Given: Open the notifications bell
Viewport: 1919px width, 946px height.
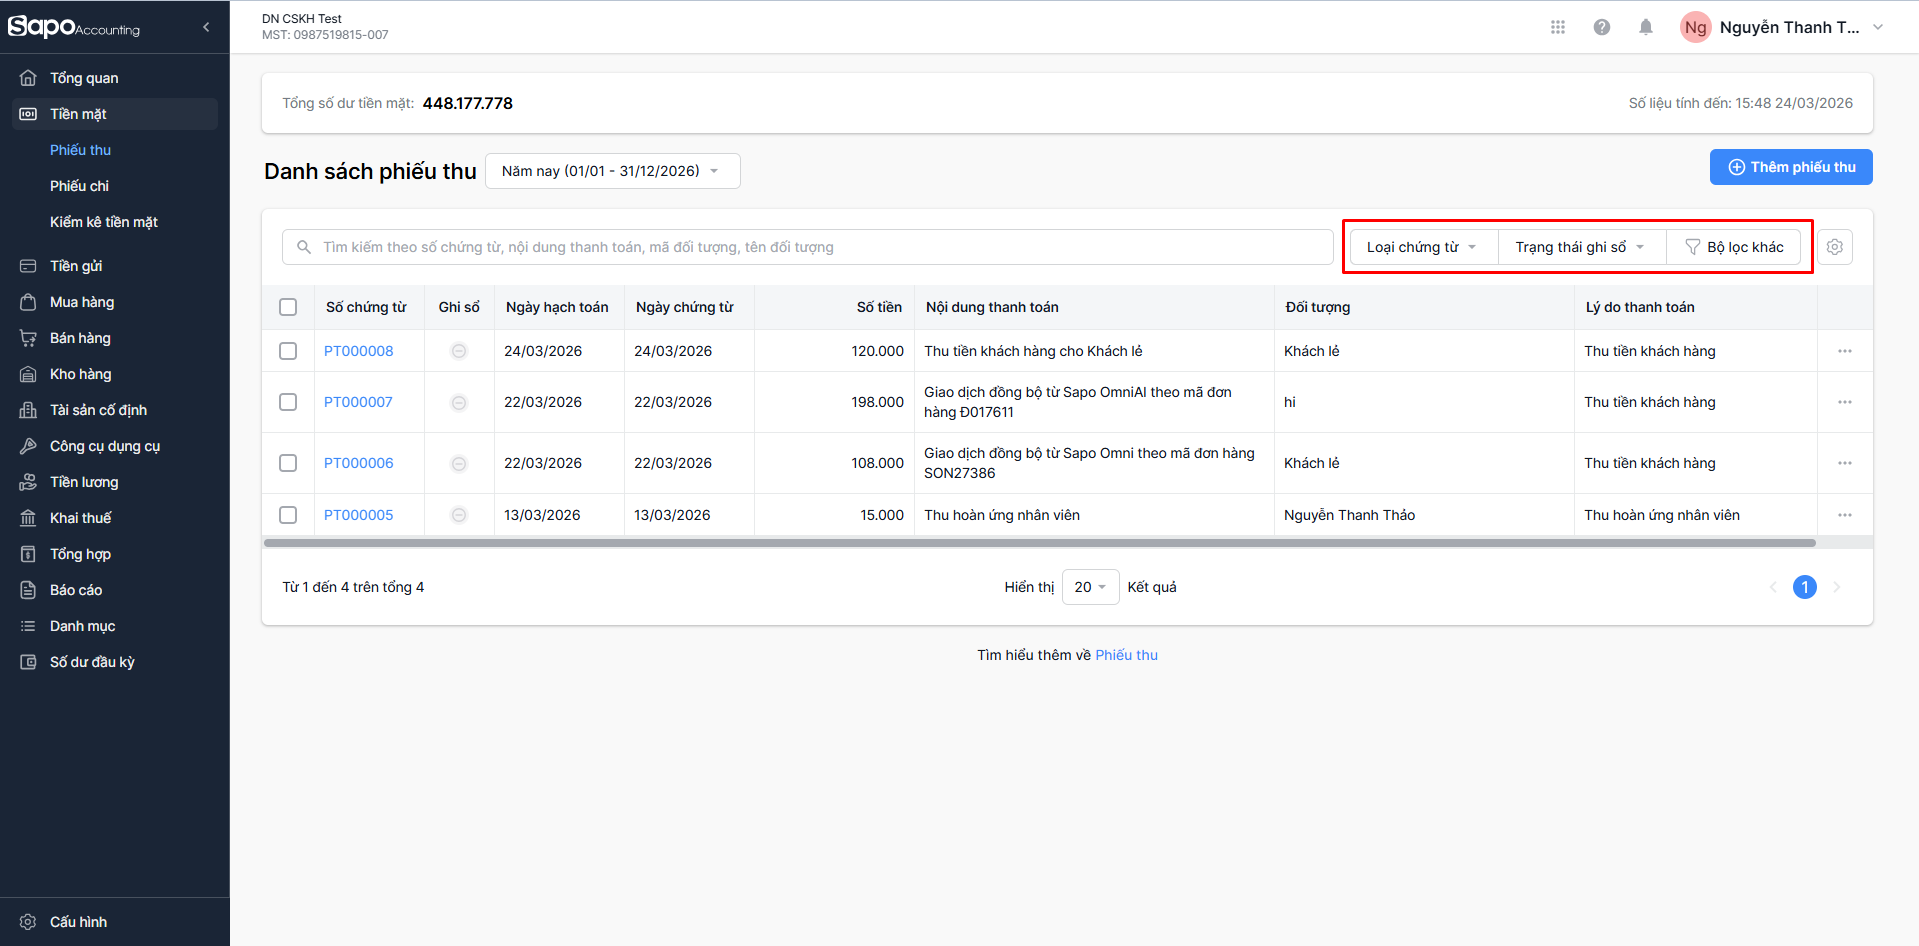Looking at the screenshot, I should pyautogui.click(x=1645, y=27).
